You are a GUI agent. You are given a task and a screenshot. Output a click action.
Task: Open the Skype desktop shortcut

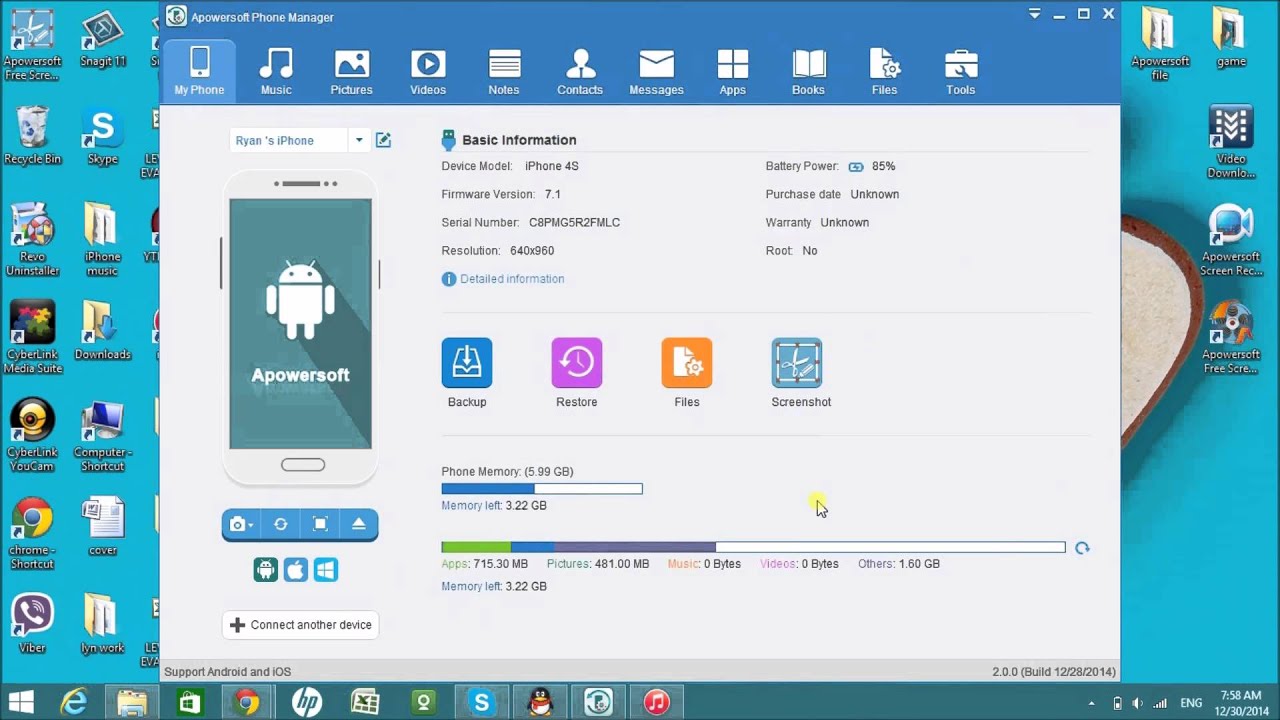tap(102, 137)
